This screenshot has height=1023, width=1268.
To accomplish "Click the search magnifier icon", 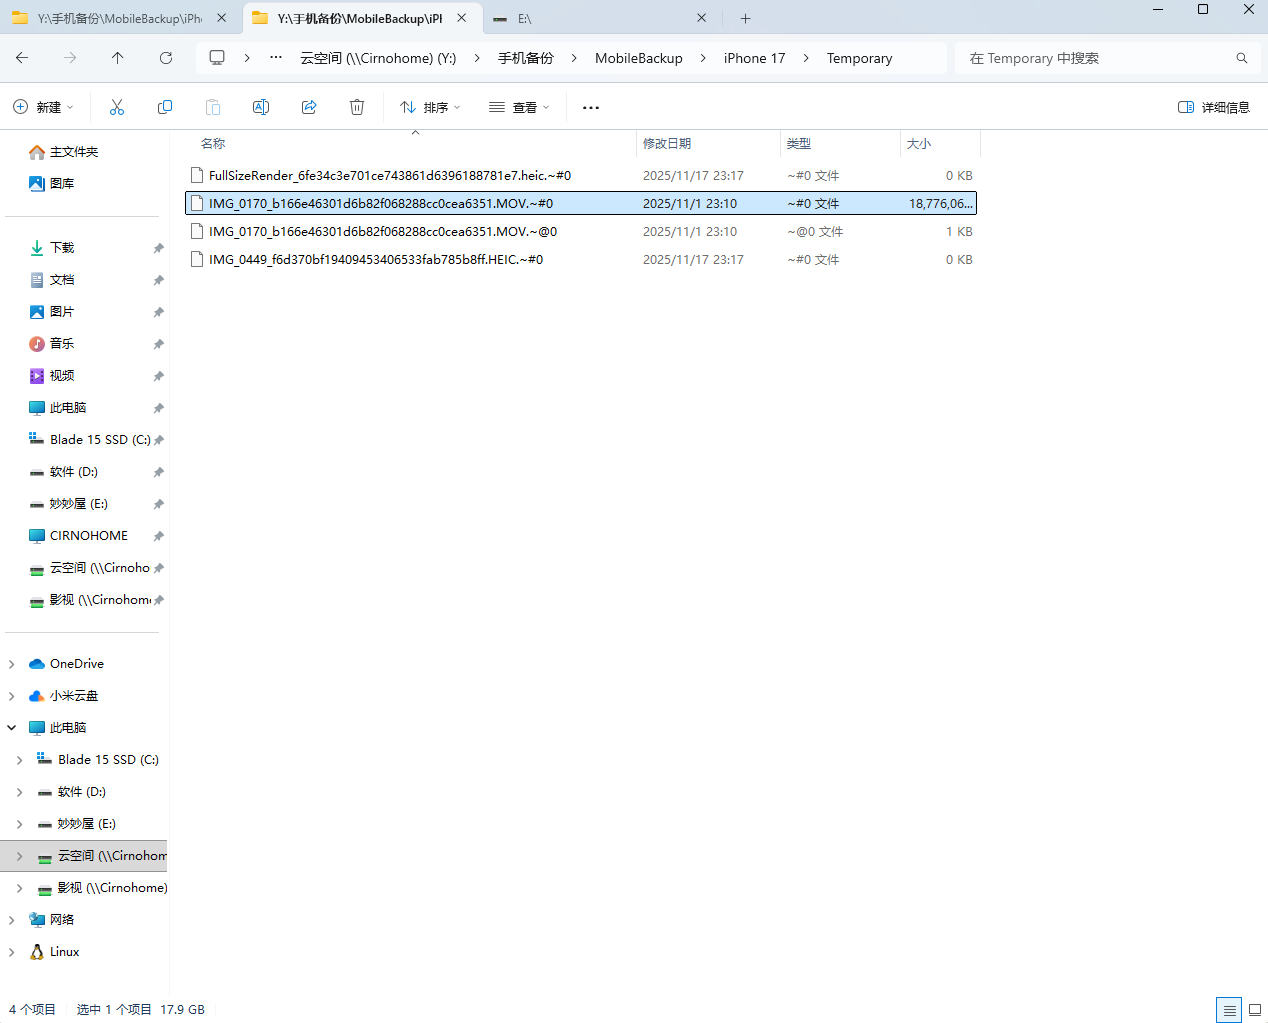I will (x=1242, y=58).
